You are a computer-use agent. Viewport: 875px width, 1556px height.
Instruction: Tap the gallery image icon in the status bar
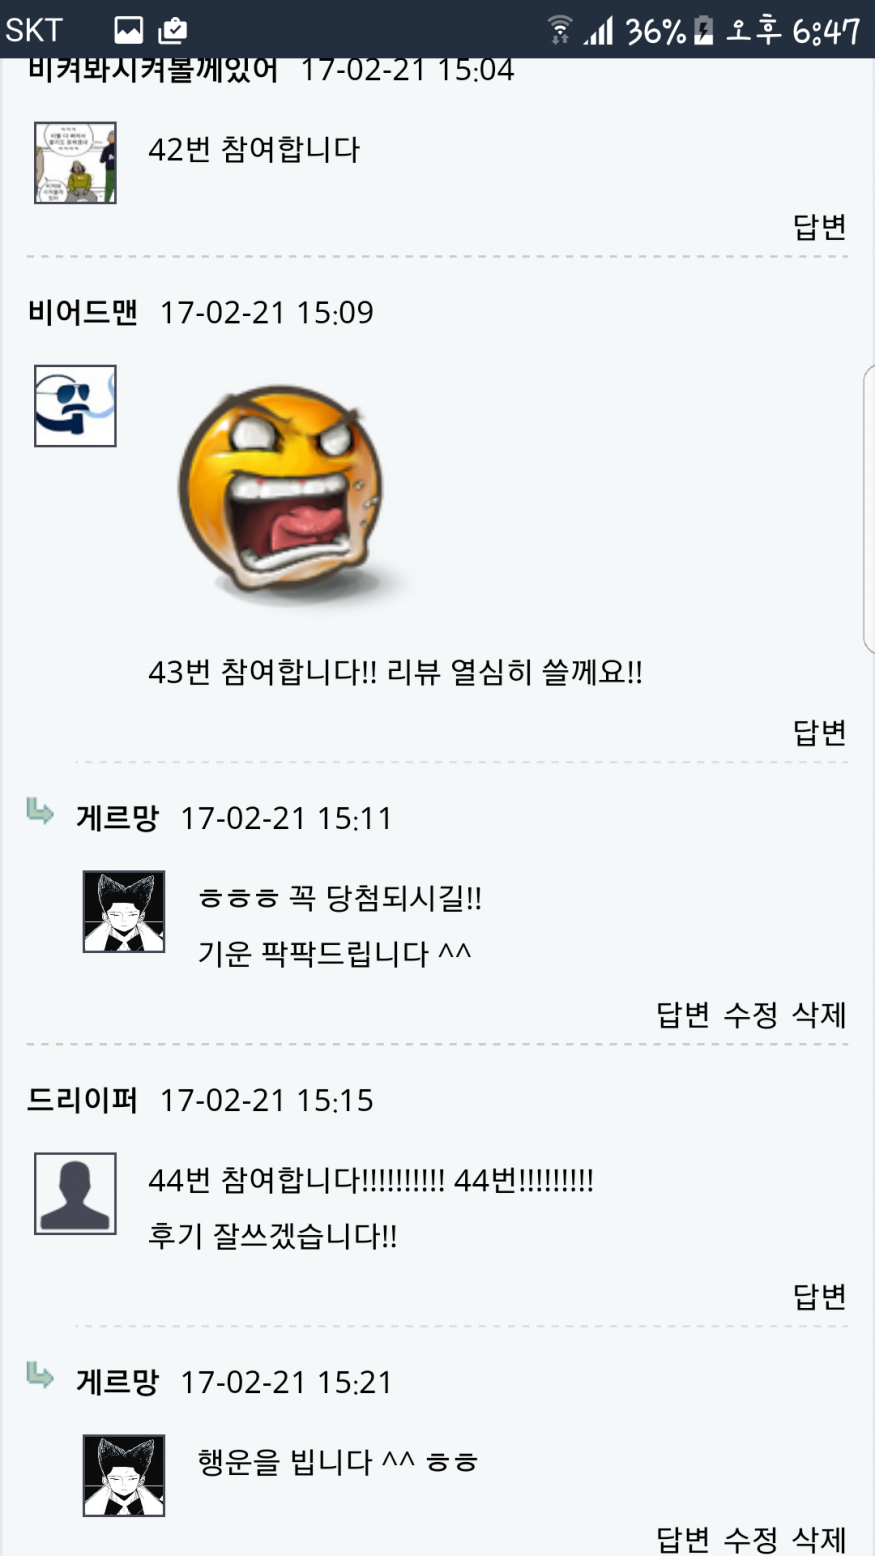click(128, 30)
